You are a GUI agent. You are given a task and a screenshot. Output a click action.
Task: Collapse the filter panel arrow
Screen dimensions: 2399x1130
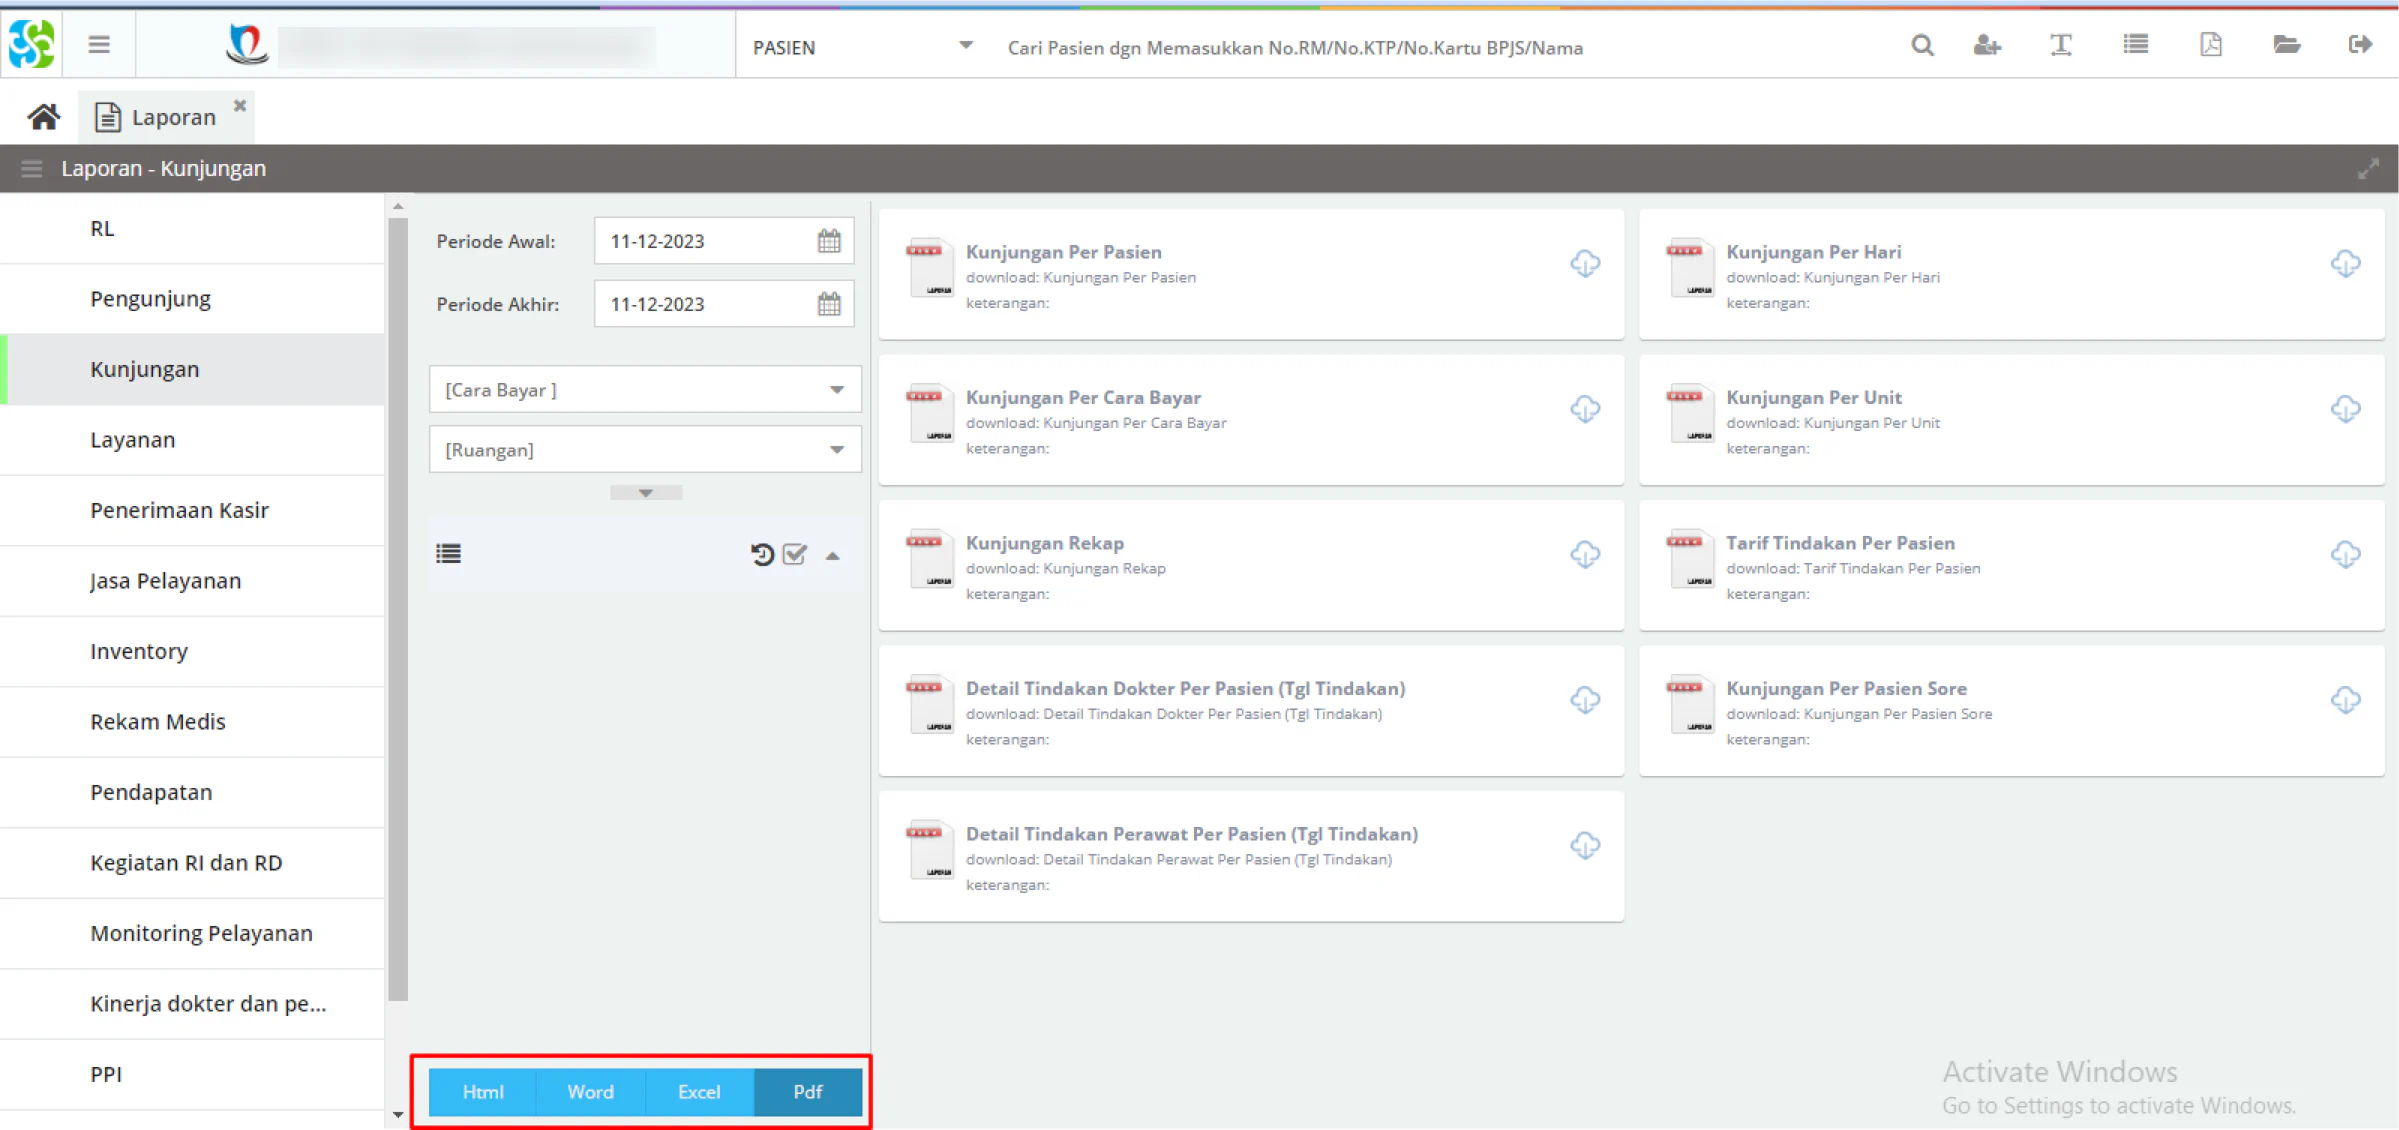832,556
